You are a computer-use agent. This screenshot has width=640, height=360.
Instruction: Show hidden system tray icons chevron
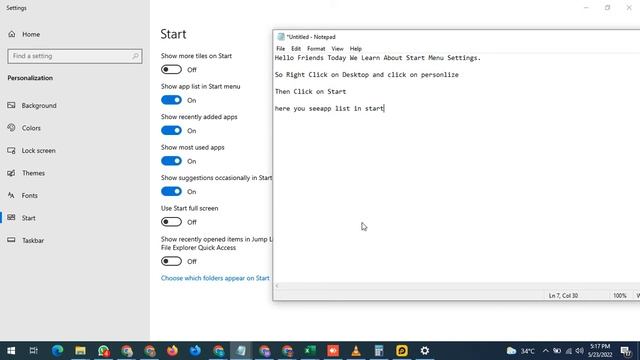[545, 351]
